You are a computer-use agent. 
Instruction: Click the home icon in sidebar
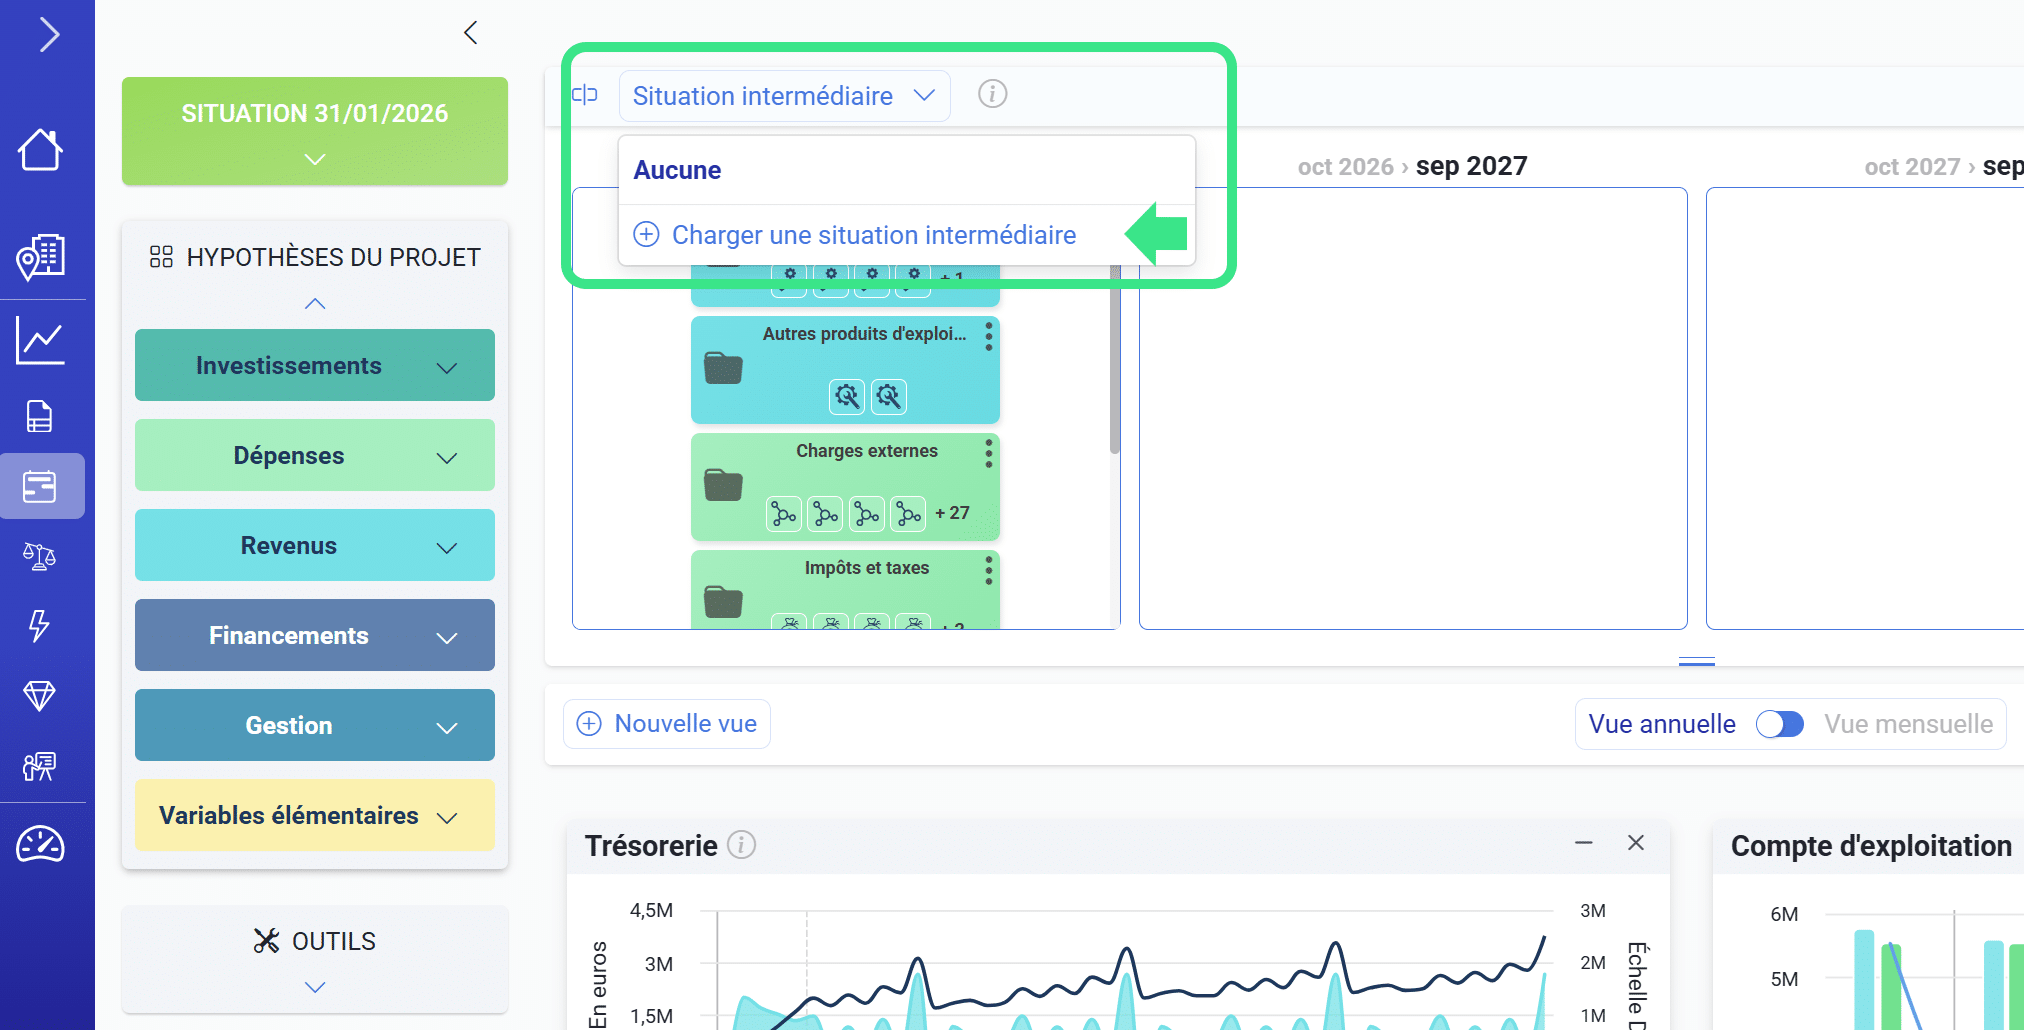coord(40,150)
